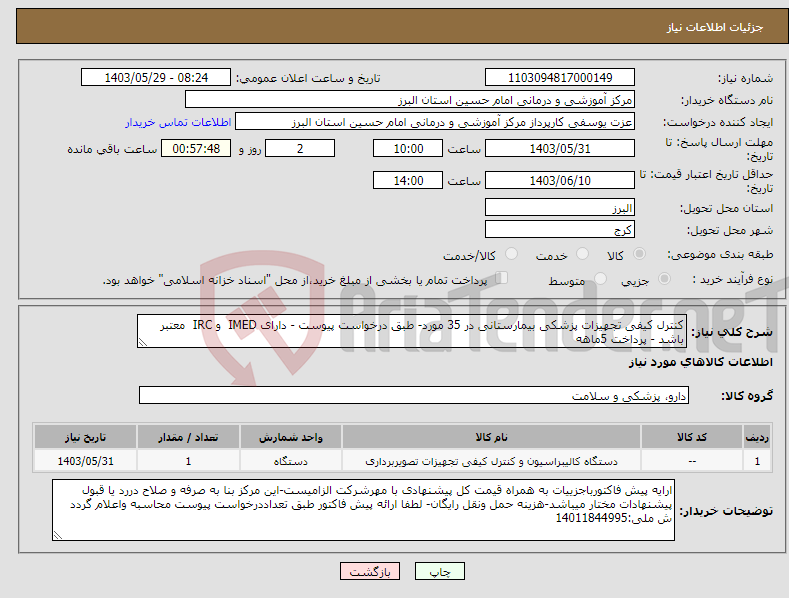Click the واحد شمارش column header
This screenshot has height=598, width=789.
pos(291,437)
